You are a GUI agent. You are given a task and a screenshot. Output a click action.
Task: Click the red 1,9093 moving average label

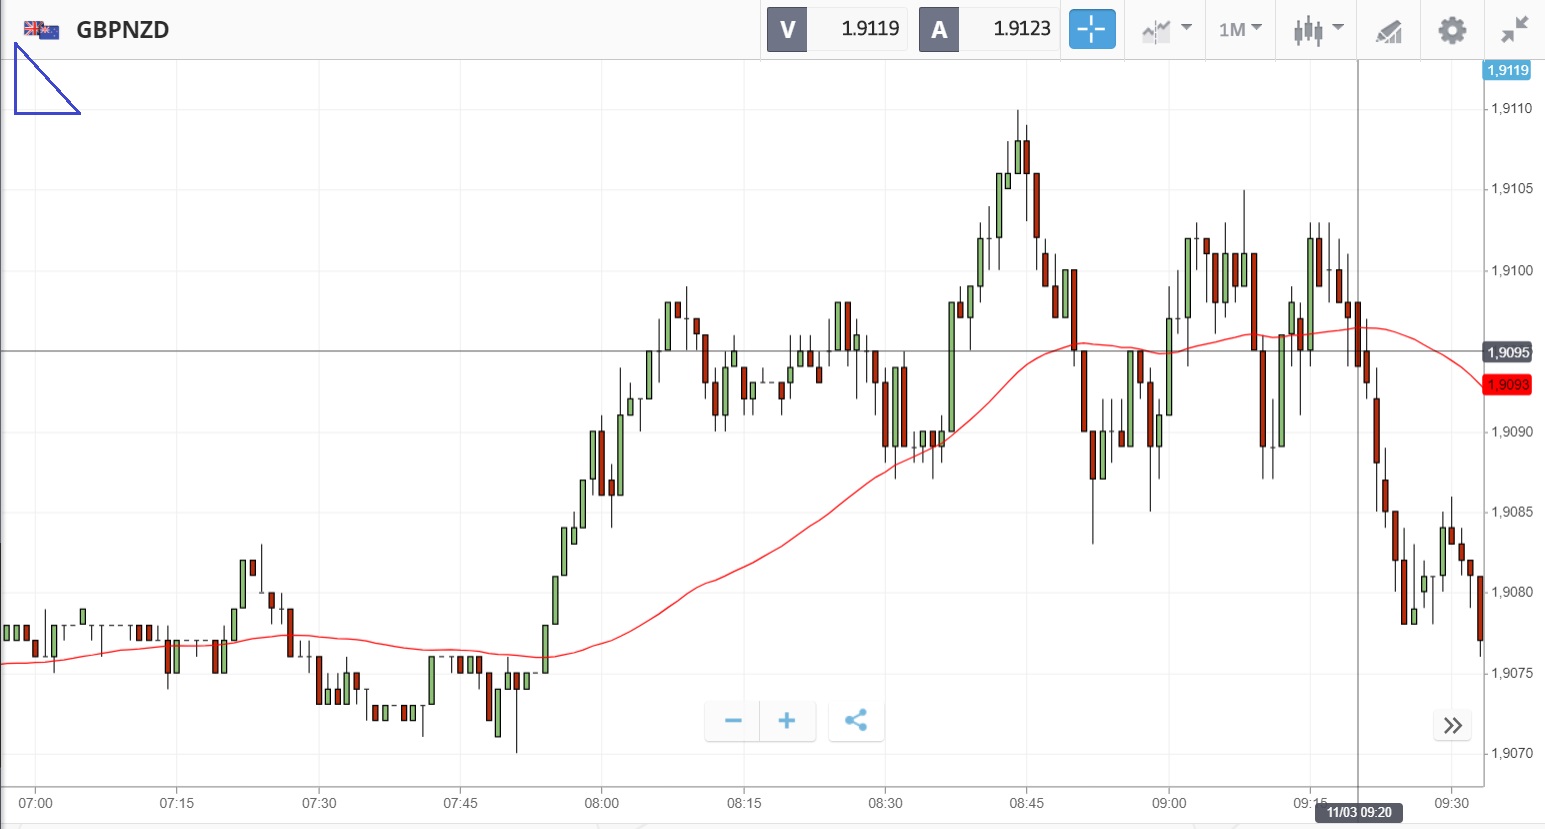coord(1507,385)
